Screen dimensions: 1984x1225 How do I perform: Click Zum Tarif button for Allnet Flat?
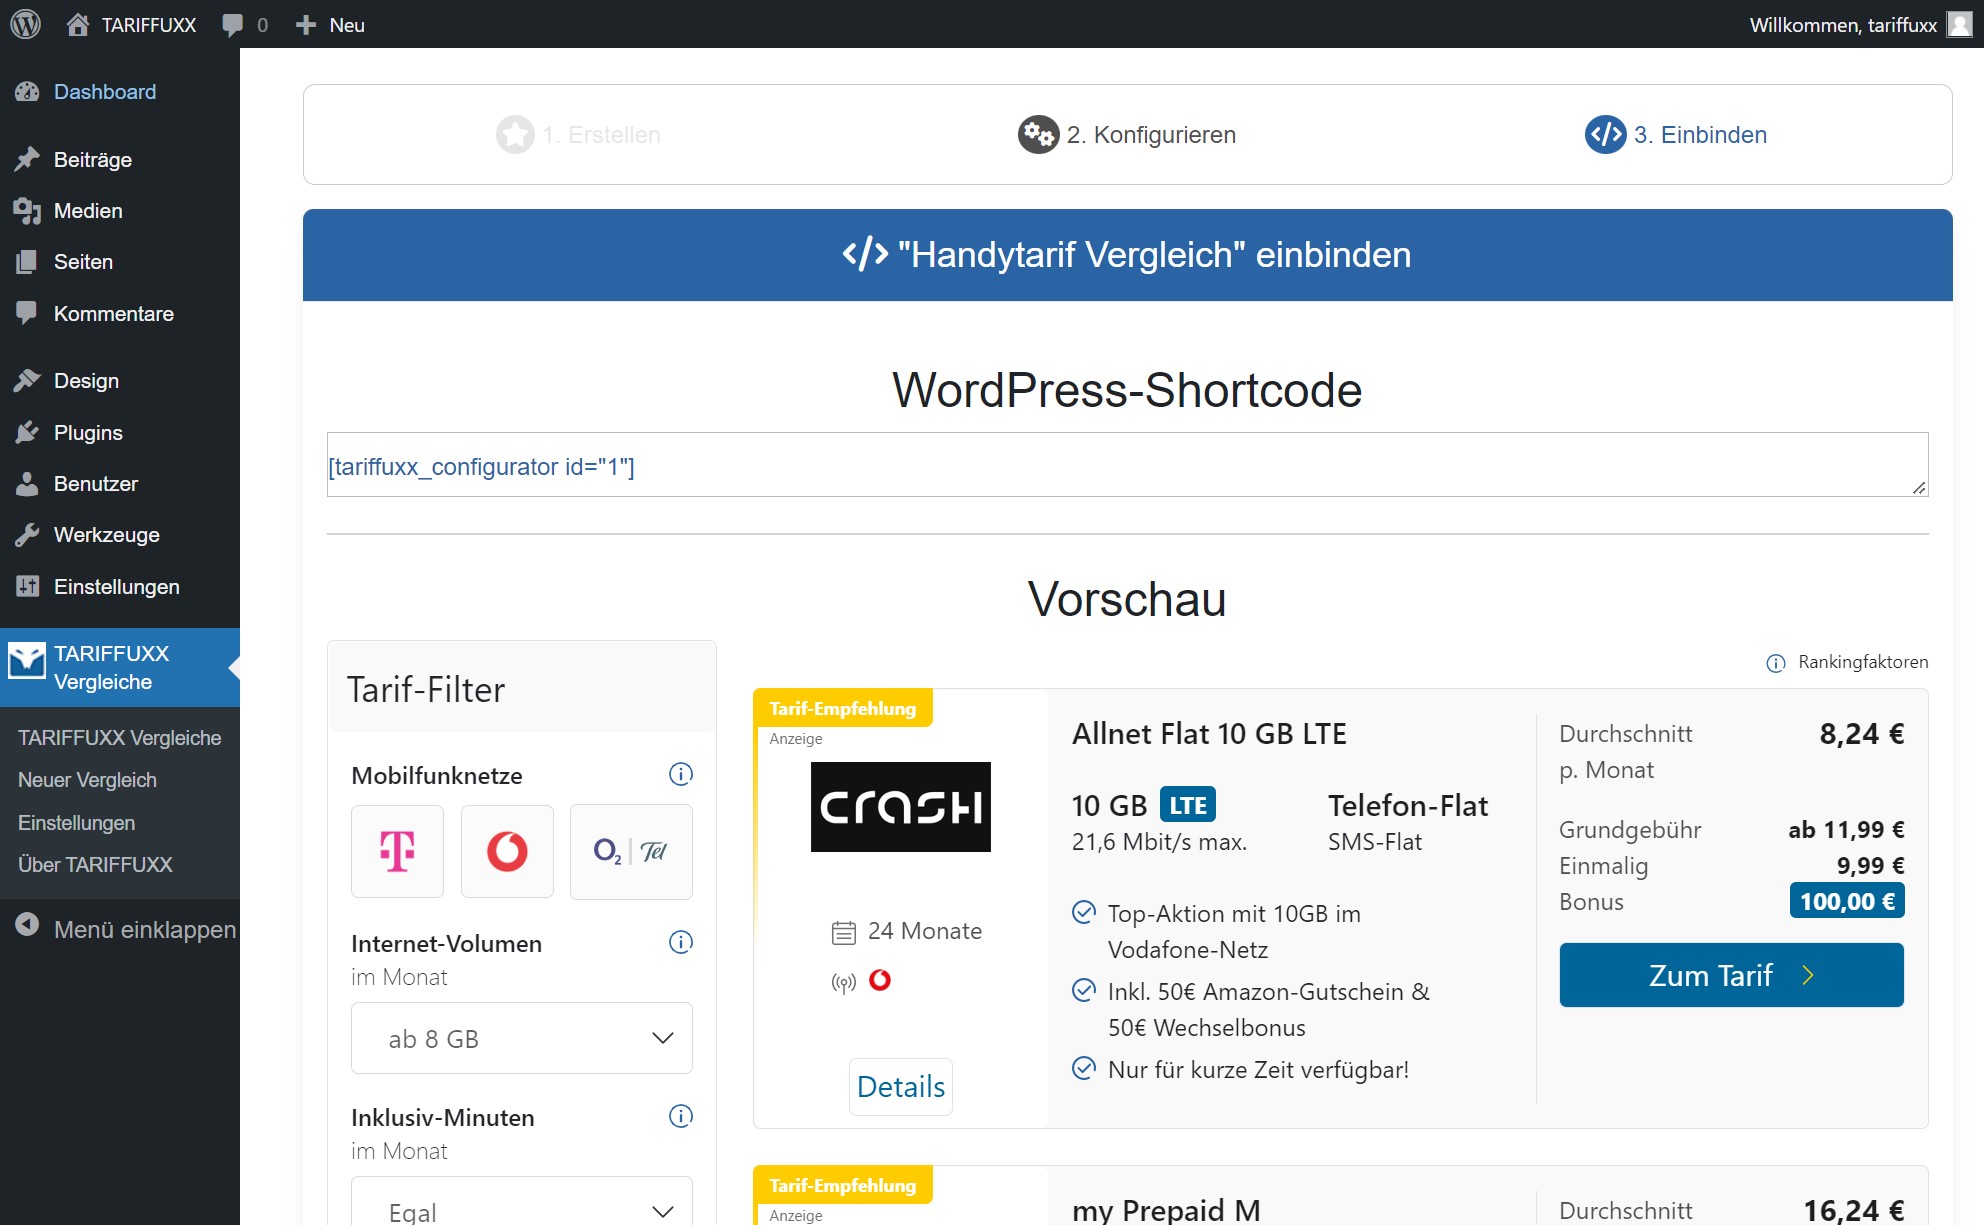(x=1731, y=975)
